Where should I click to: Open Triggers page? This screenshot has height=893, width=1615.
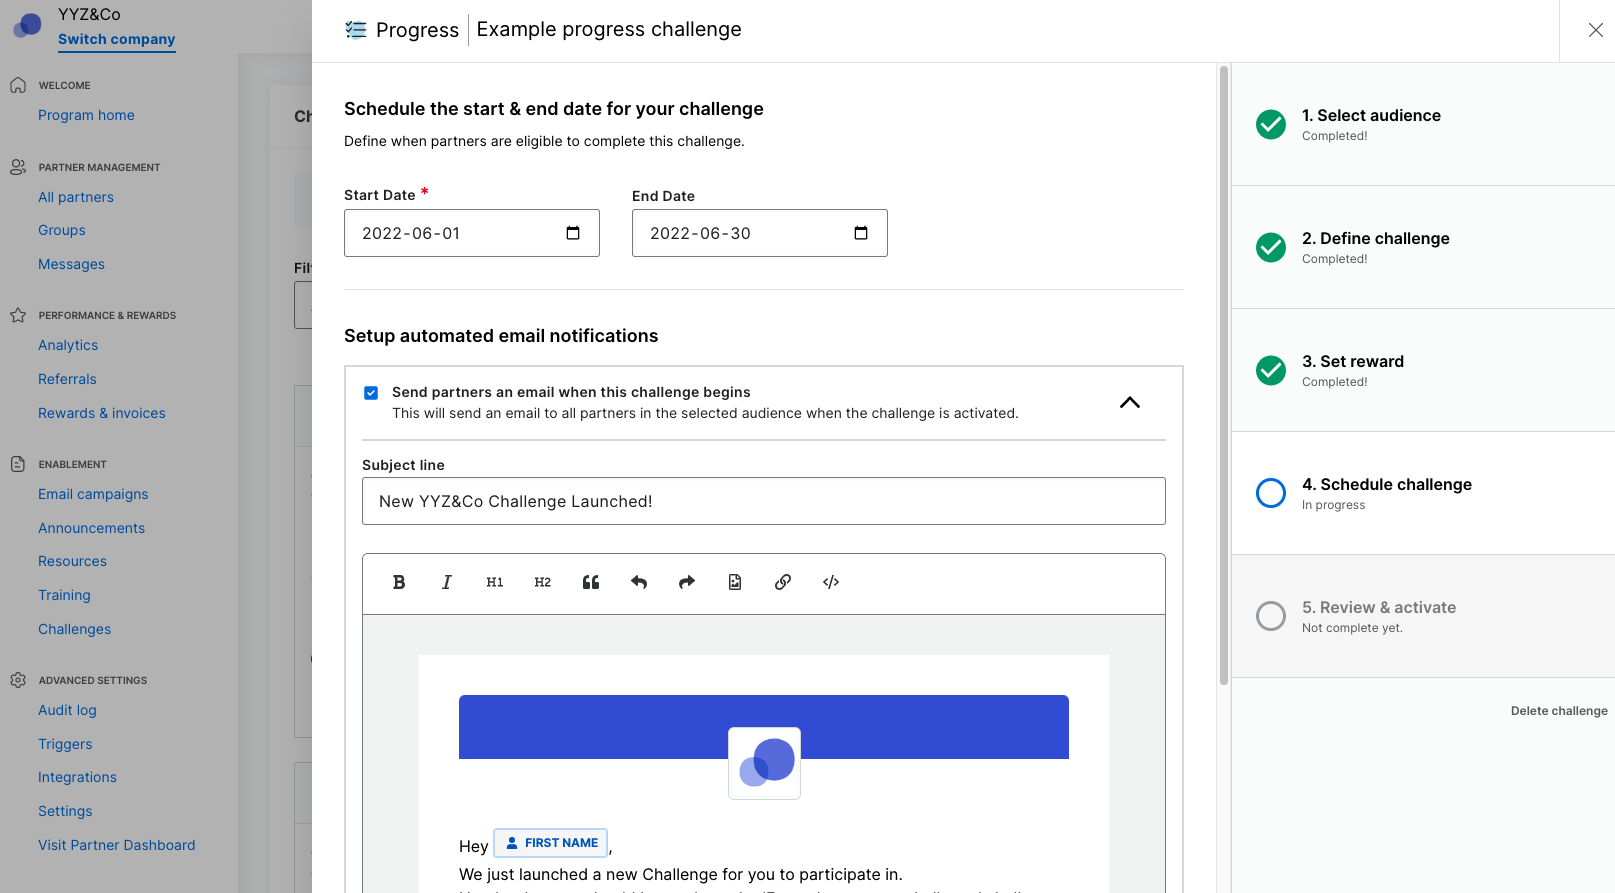pos(65,744)
